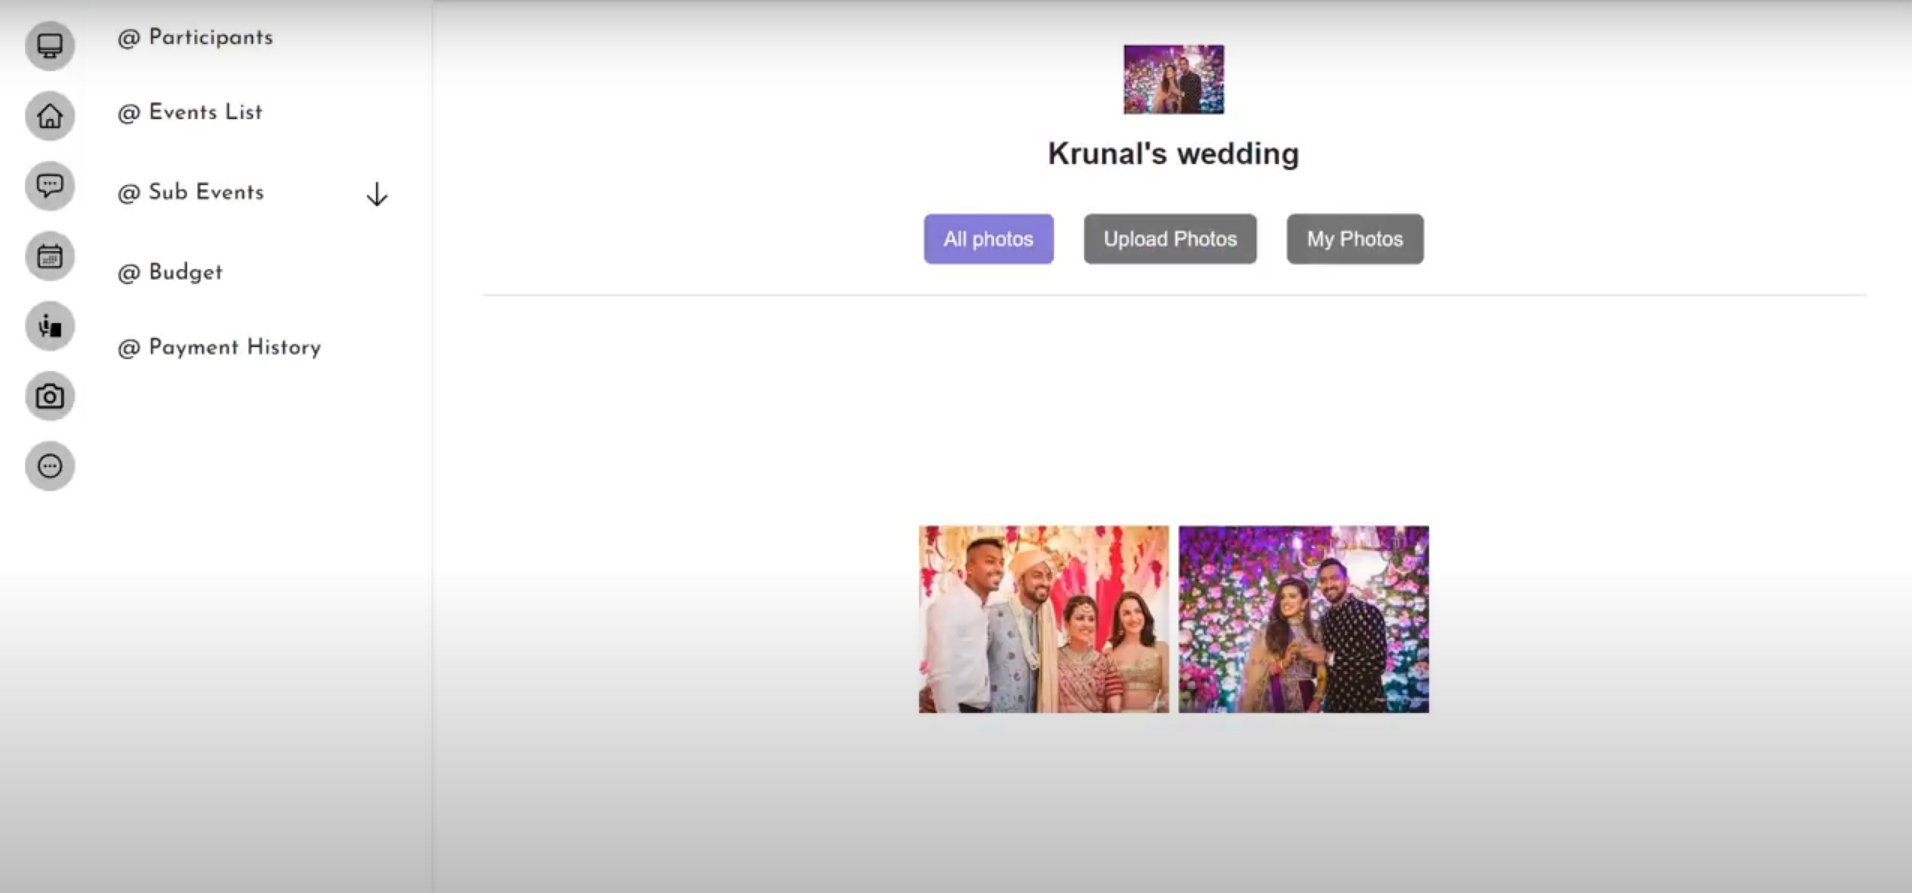Show All photos

[x=988, y=239]
